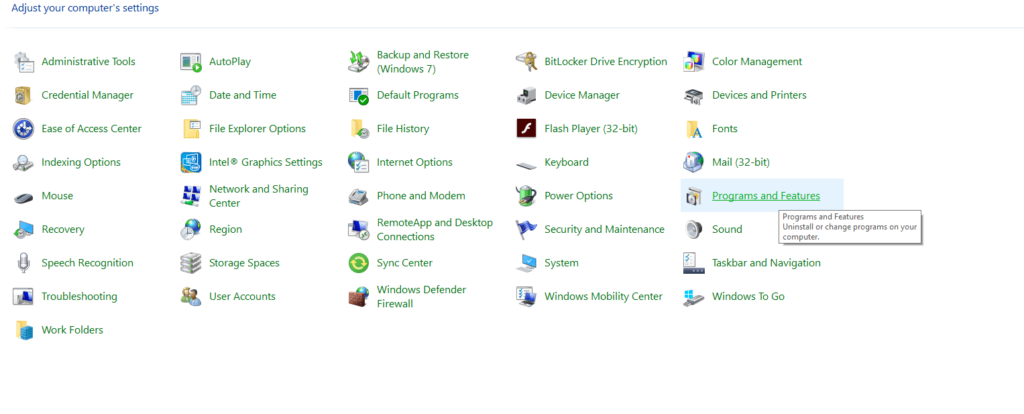The width and height of the screenshot is (1024, 414).
Task: Open the Date and Time link
Action: (x=243, y=95)
